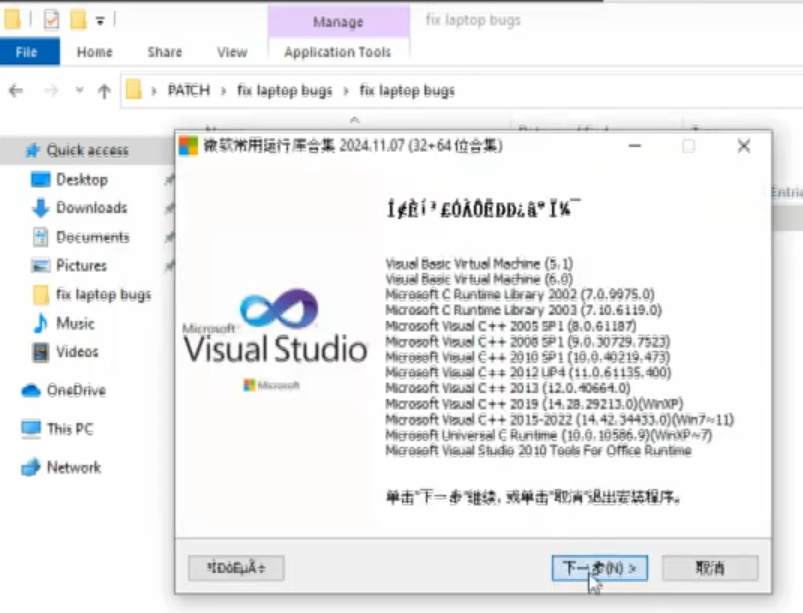Viewport: 803px width, 613px height.
Task: Open 'fix laptop bugs' folder in sidebar
Action: (x=103, y=294)
